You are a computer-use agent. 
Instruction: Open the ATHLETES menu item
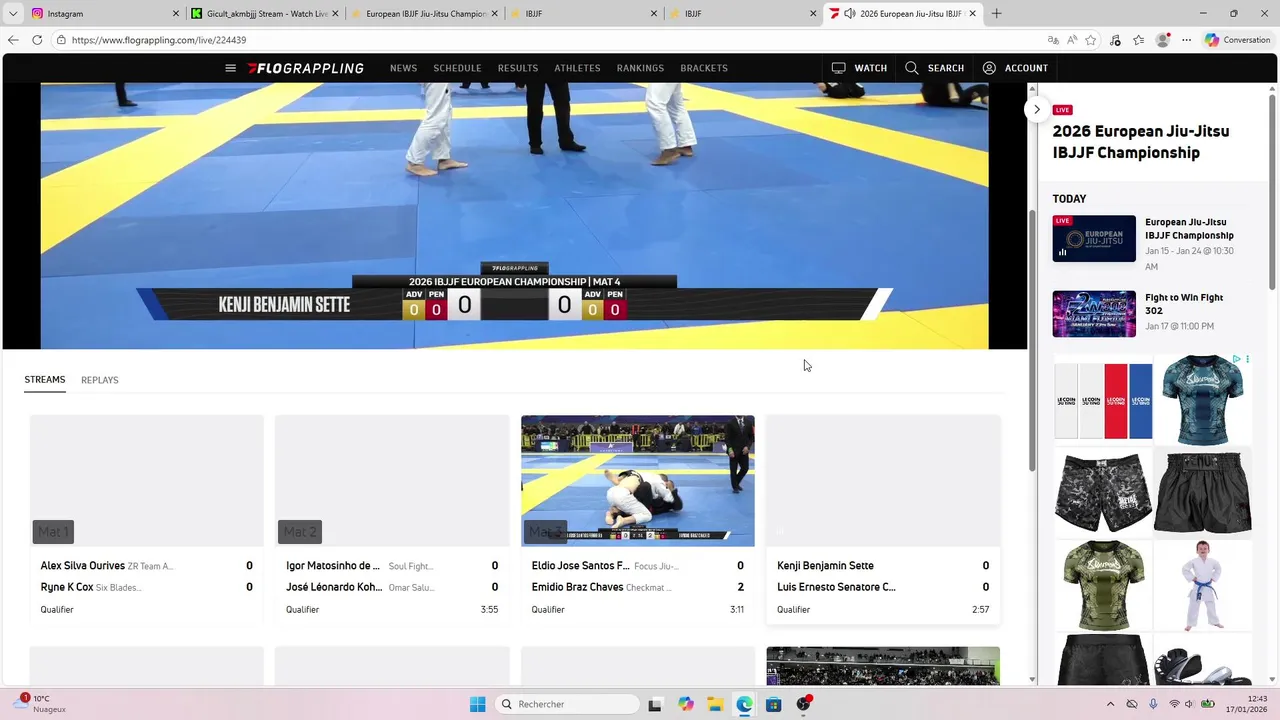[x=577, y=68]
